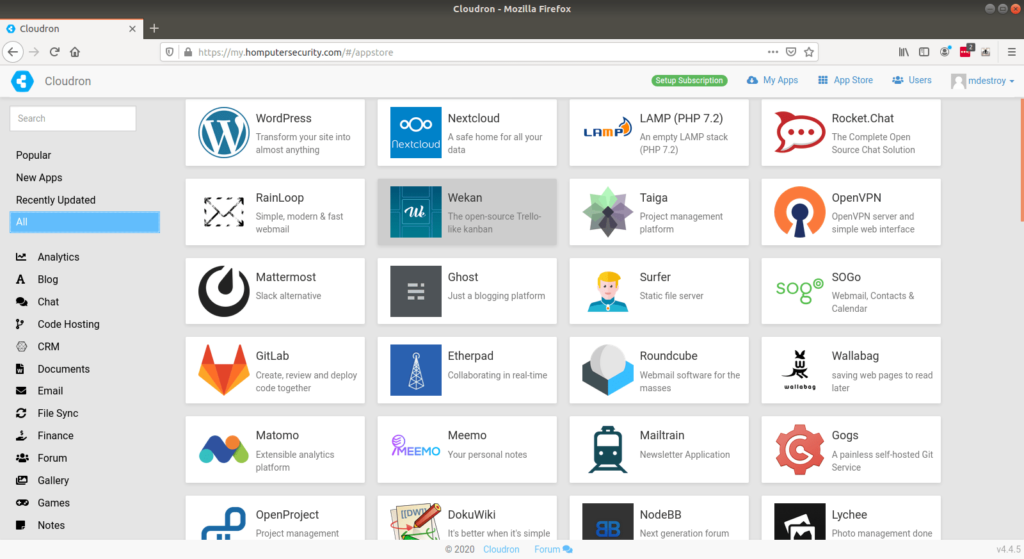Open the SOGo logo
The width and height of the screenshot is (1024, 559).
click(799, 291)
